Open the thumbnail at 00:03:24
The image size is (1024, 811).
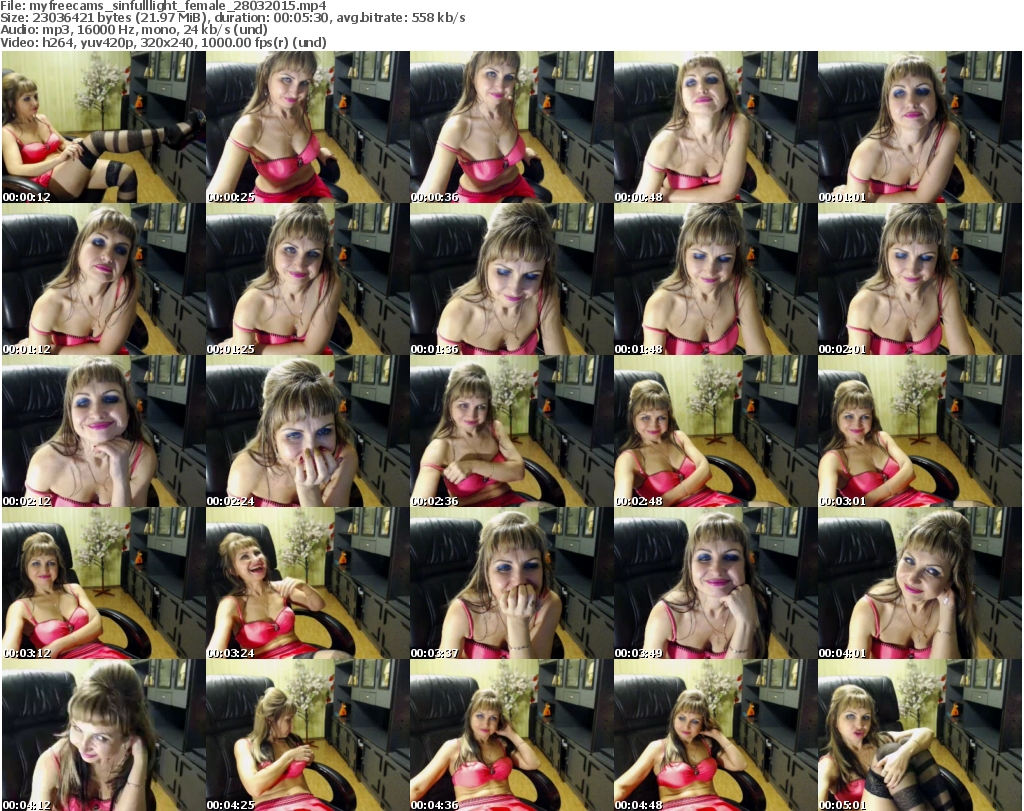[308, 584]
